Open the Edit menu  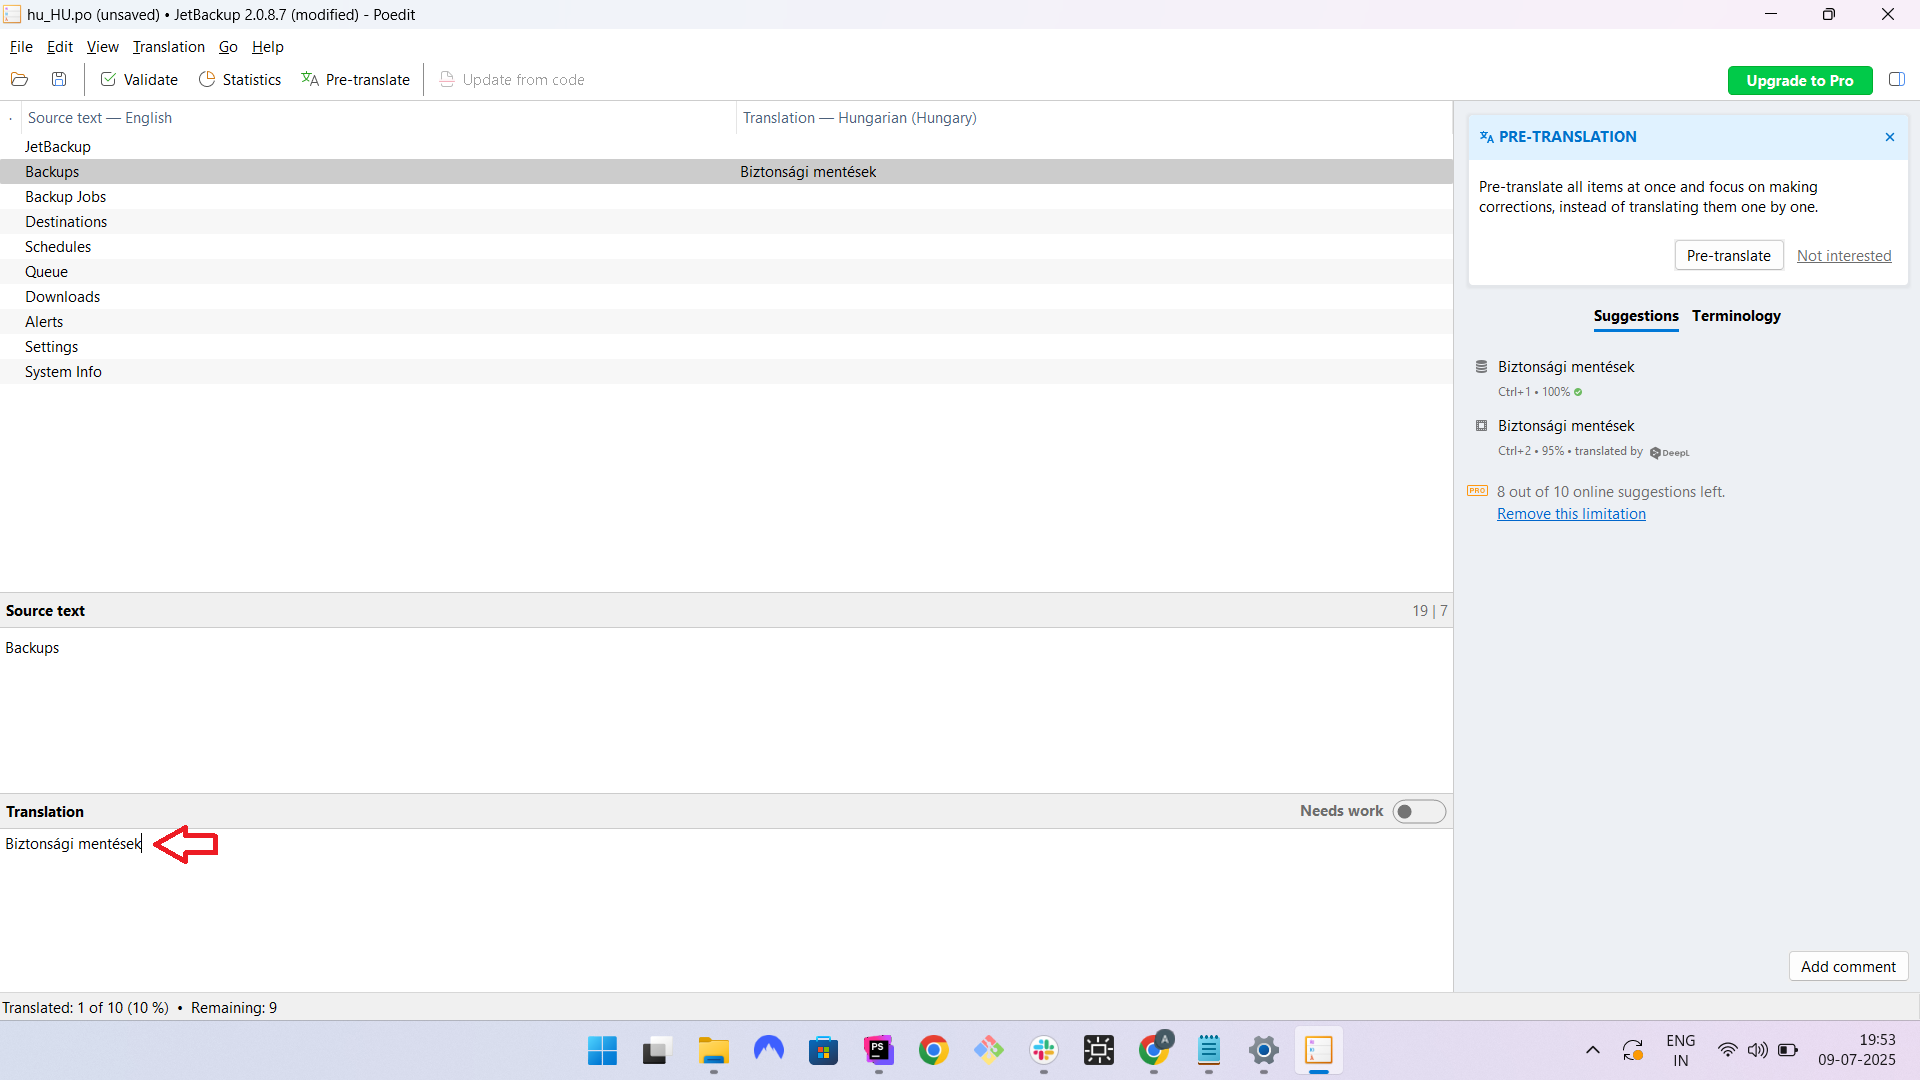click(60, 47)
